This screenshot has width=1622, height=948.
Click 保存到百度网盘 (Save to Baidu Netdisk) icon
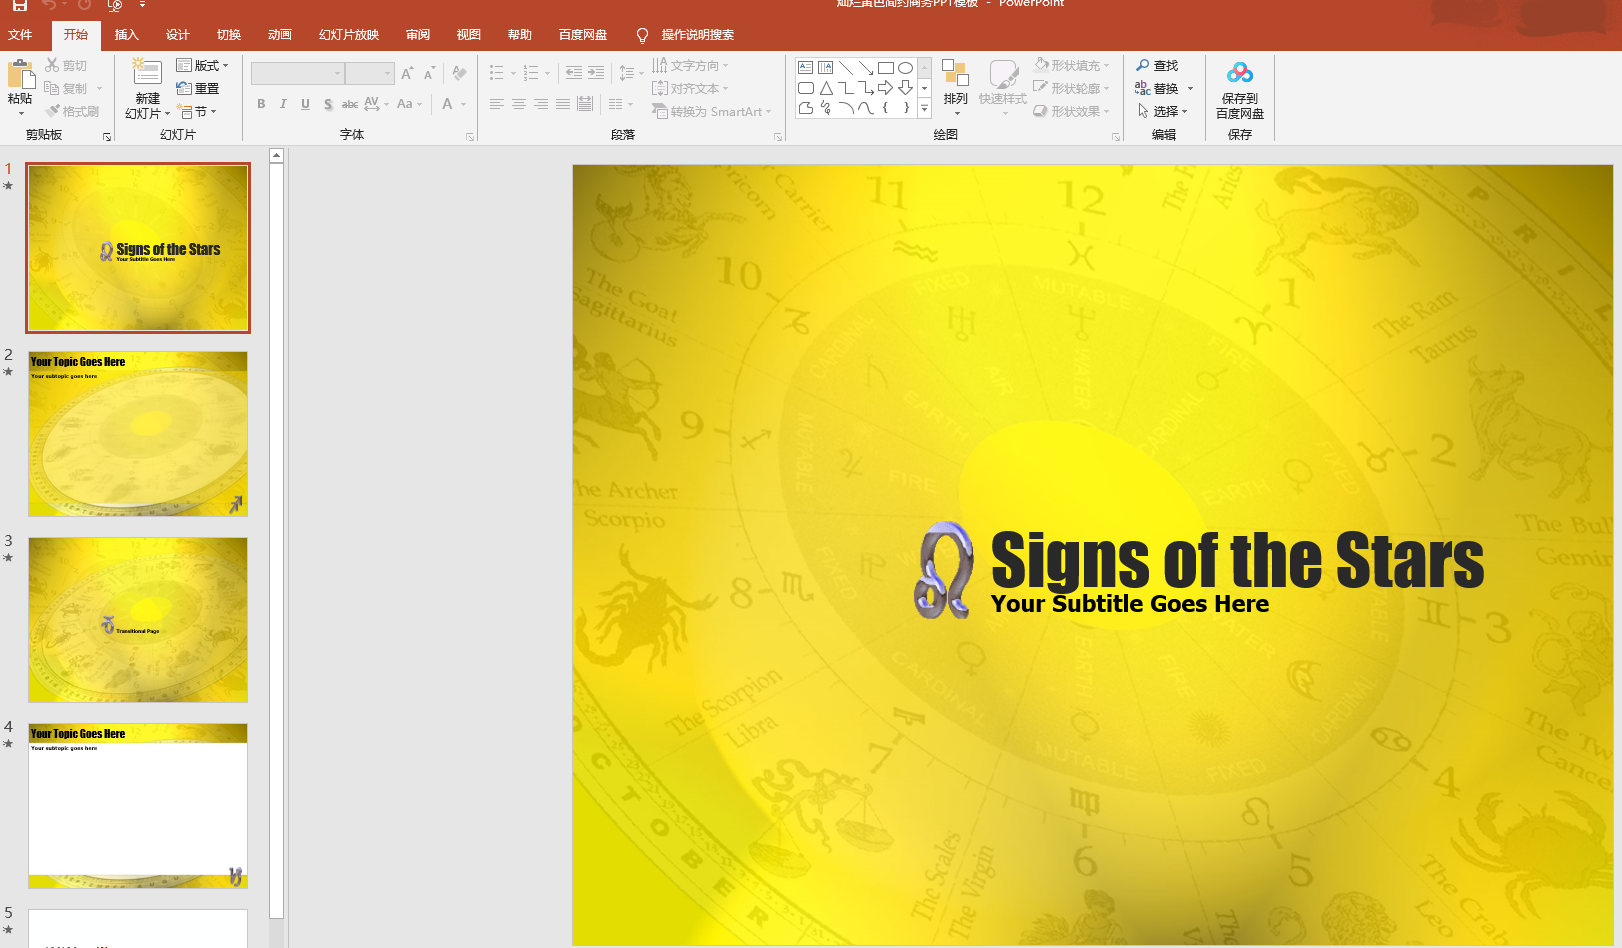1240,73
